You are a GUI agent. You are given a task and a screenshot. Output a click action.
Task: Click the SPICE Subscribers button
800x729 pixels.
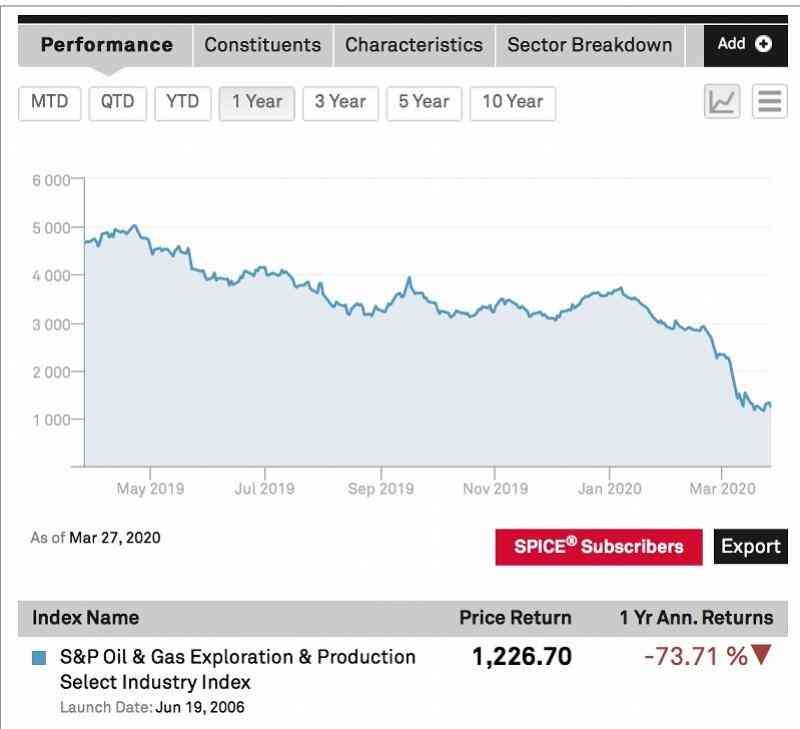coord(598,546)
